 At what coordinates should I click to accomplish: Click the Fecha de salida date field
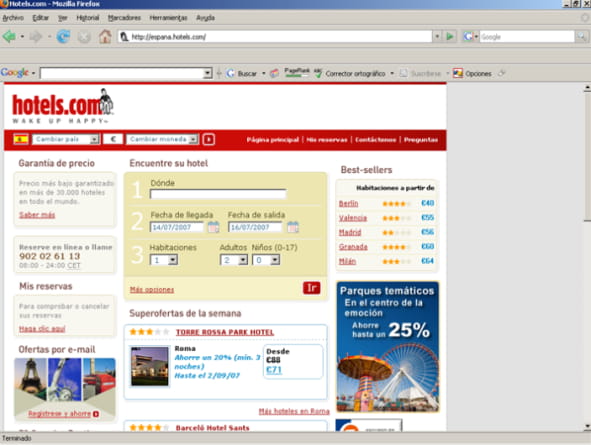point(255,227)
